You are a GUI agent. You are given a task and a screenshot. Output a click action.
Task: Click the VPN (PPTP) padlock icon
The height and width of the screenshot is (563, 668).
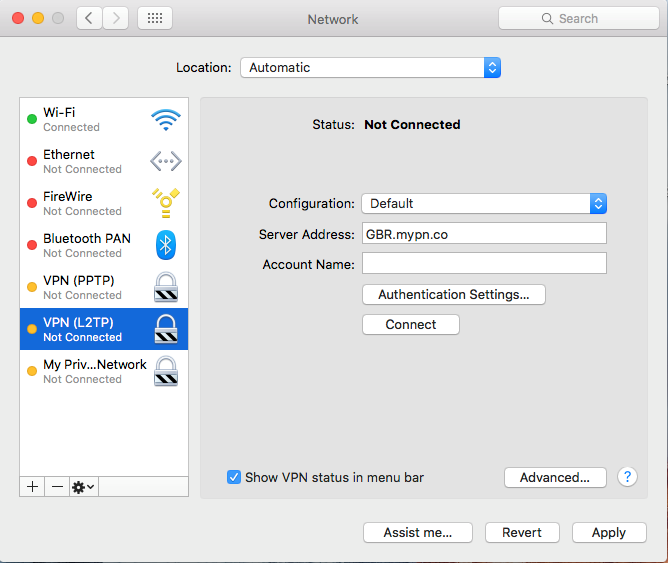point(165,287)
